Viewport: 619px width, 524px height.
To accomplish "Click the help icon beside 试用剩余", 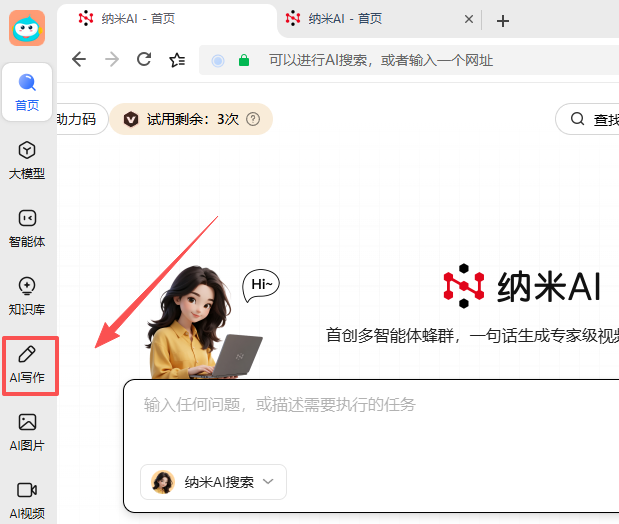I will (253, 119).
